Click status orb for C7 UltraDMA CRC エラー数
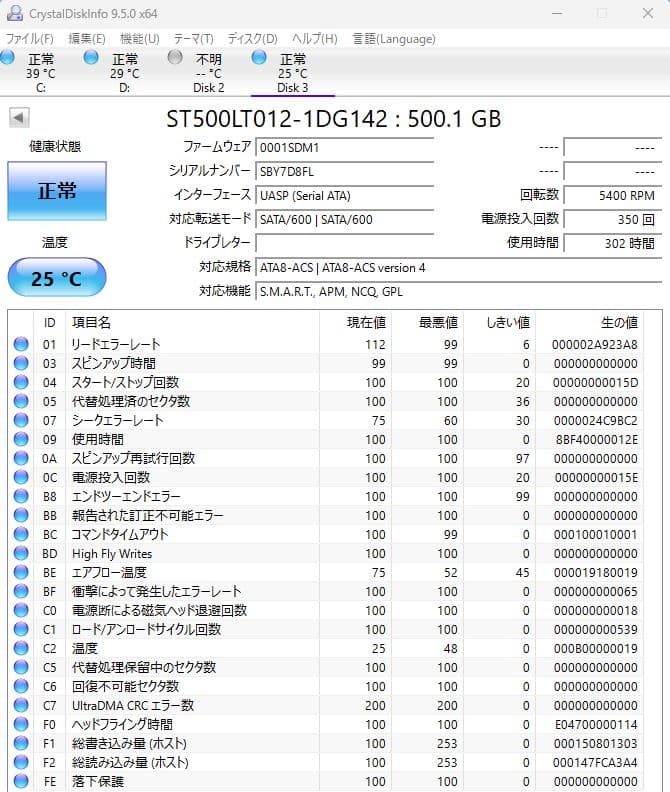The image size is (670, 792). tap(21, 705)
